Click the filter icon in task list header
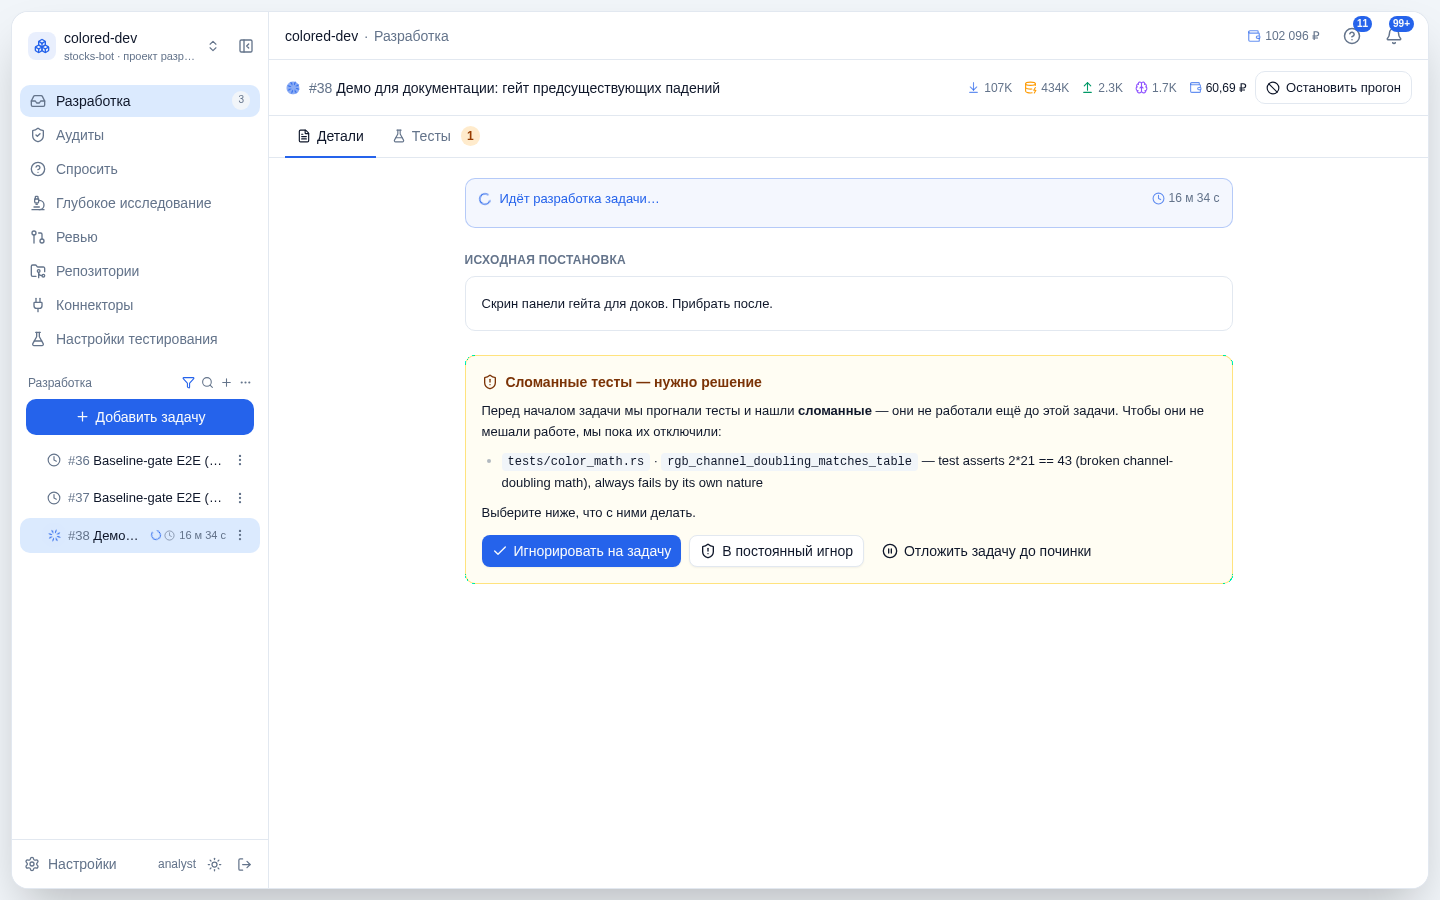Viewport: 1440px width, 900px height. tap(188, 383)
